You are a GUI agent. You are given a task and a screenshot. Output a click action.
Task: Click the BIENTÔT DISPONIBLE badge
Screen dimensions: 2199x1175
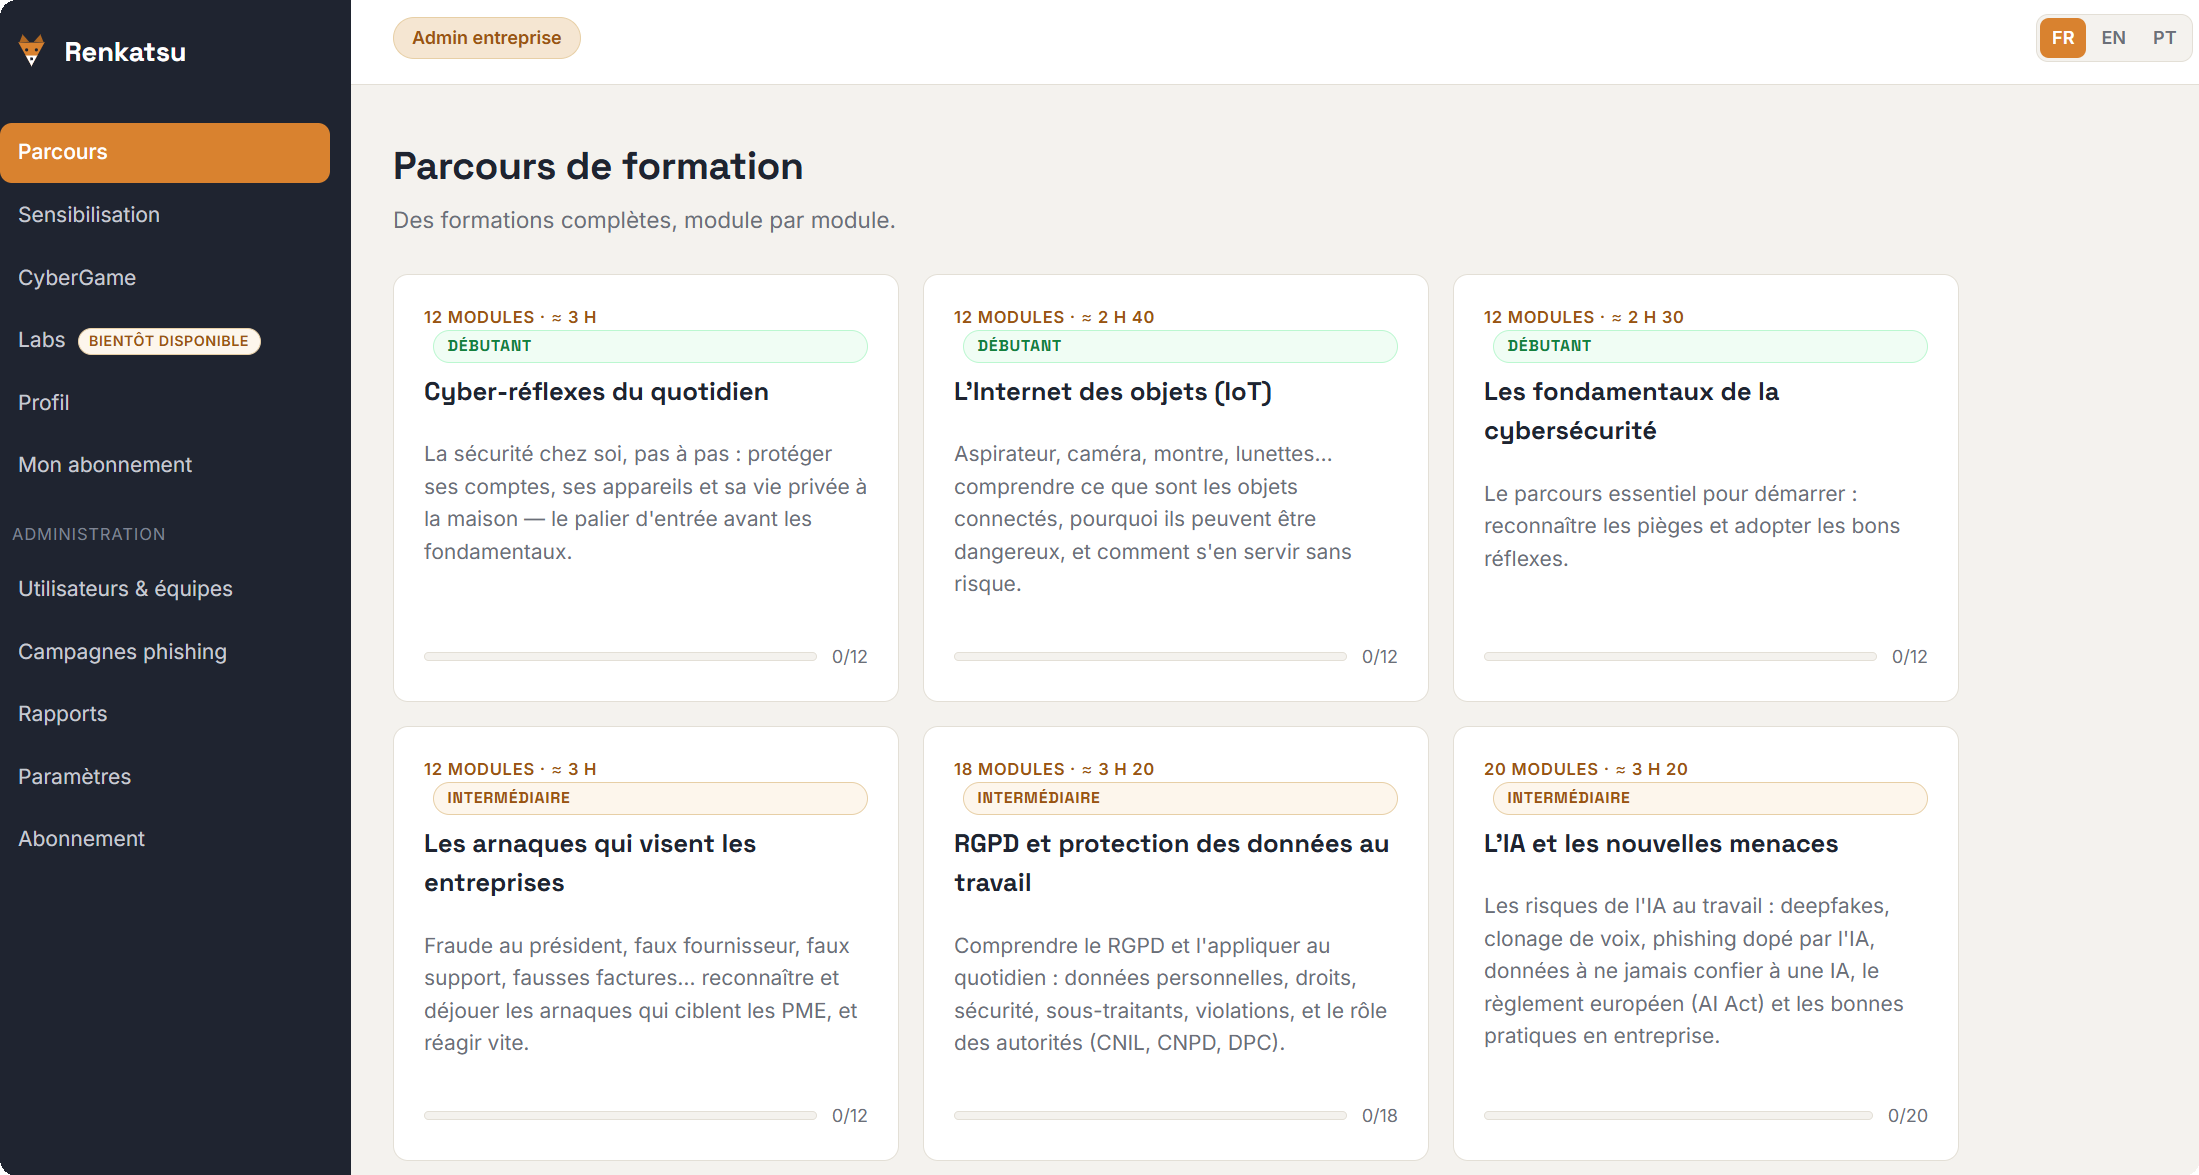click(x=169, y=341)
